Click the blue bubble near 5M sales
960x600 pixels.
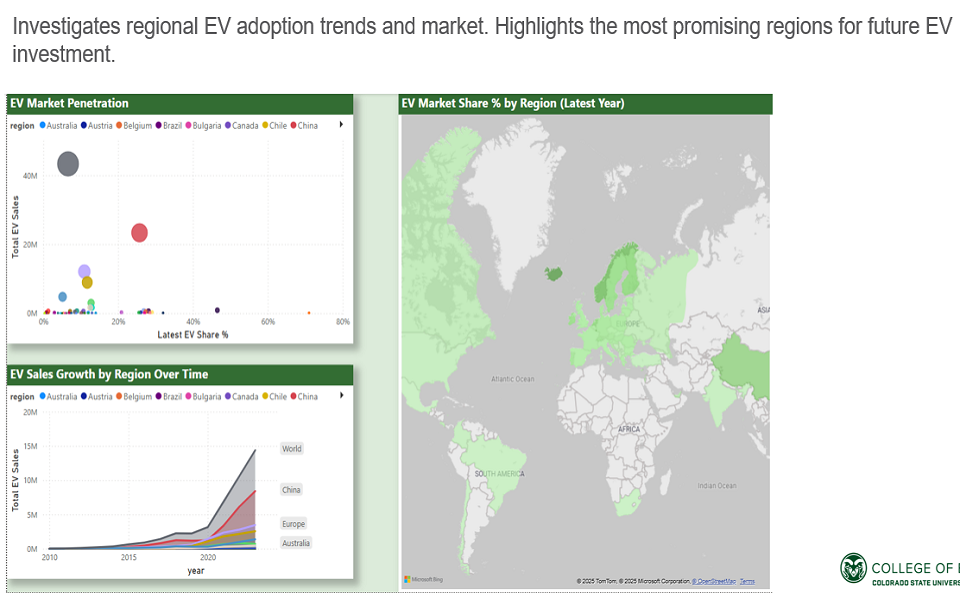(x=62, y=297)
